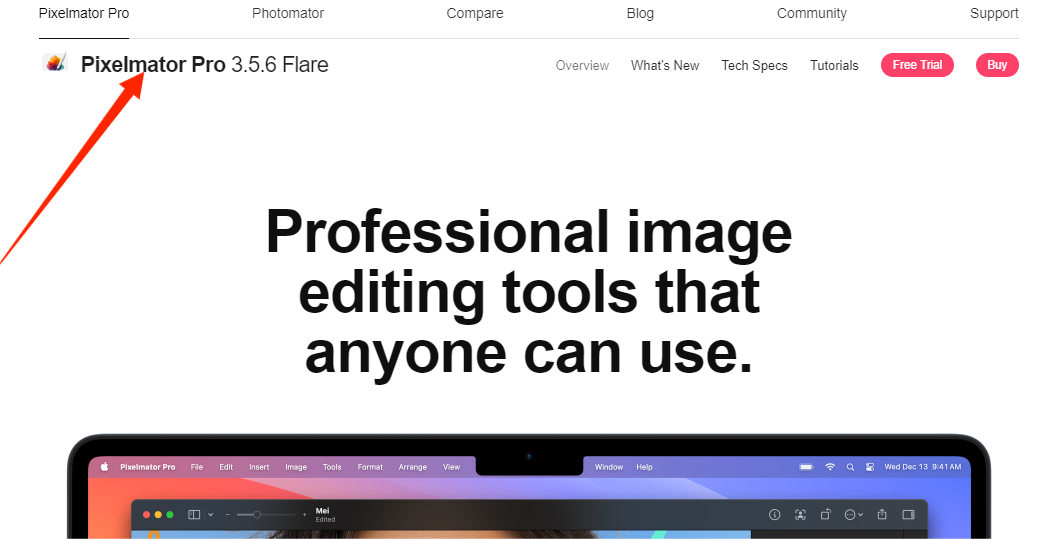Open the Tutorials page
Image resolution: width=1044 pixels, height=539 pixels.
pyautogui.click(x=834, y=65)
